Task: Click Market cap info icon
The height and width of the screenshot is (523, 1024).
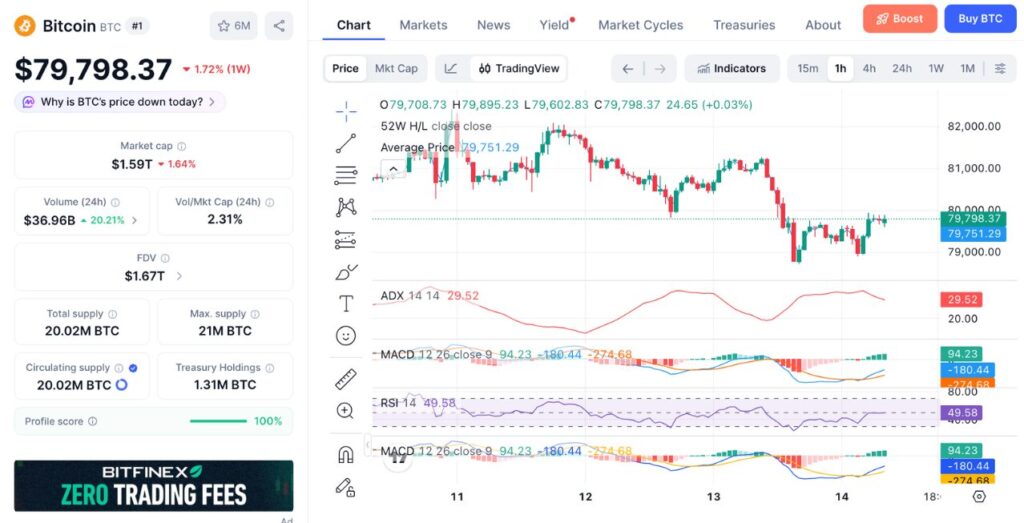Action: 182,146
